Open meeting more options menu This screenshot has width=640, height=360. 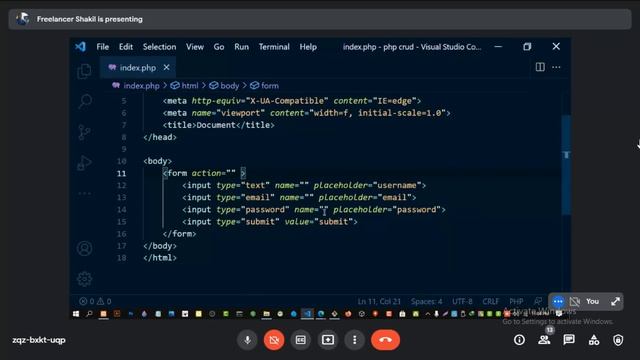354,340
